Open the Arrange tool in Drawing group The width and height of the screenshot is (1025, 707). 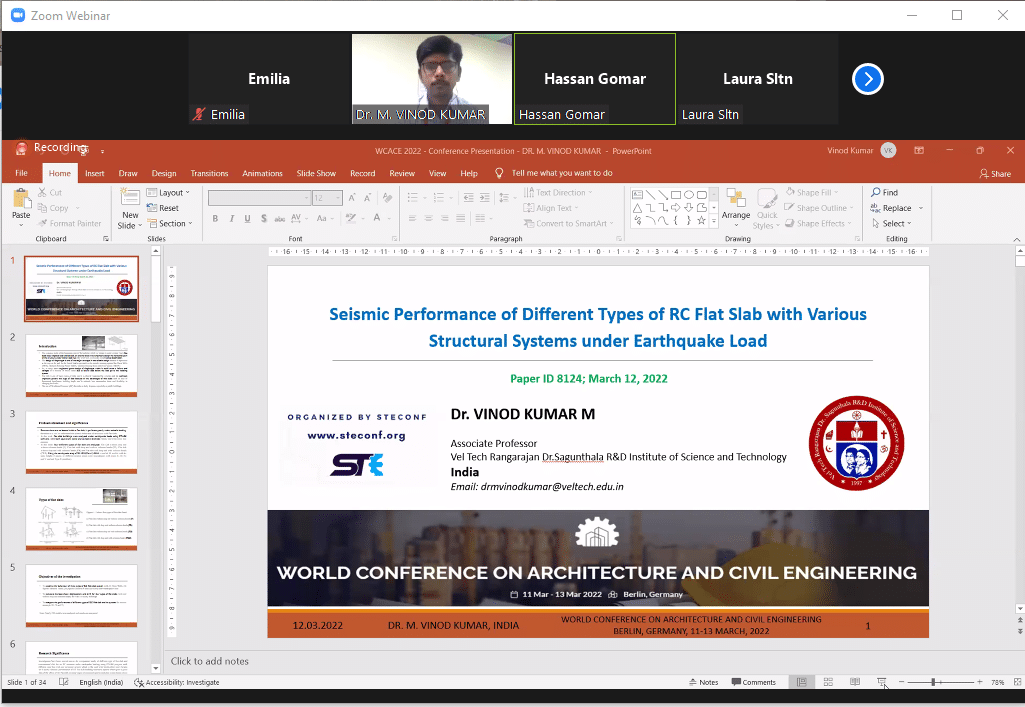736,203
